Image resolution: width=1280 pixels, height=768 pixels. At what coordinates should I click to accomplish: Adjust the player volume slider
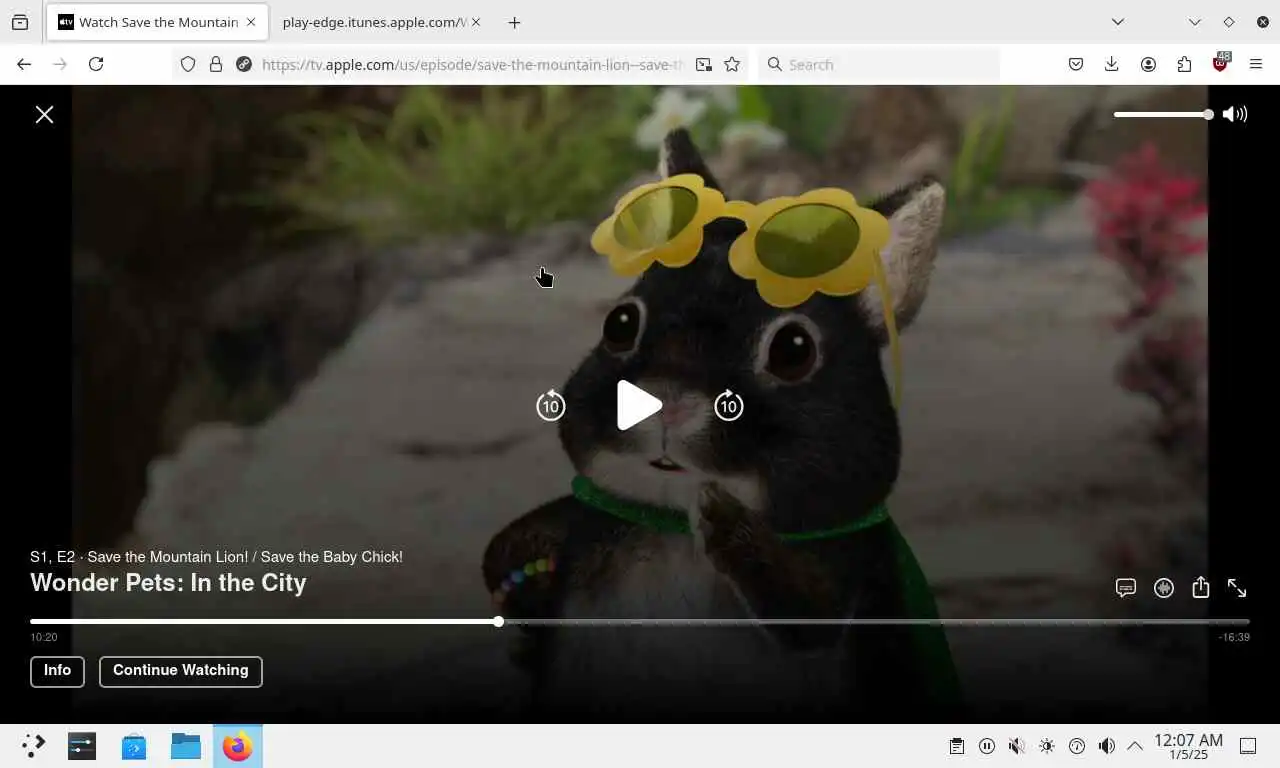point(1163,114)
